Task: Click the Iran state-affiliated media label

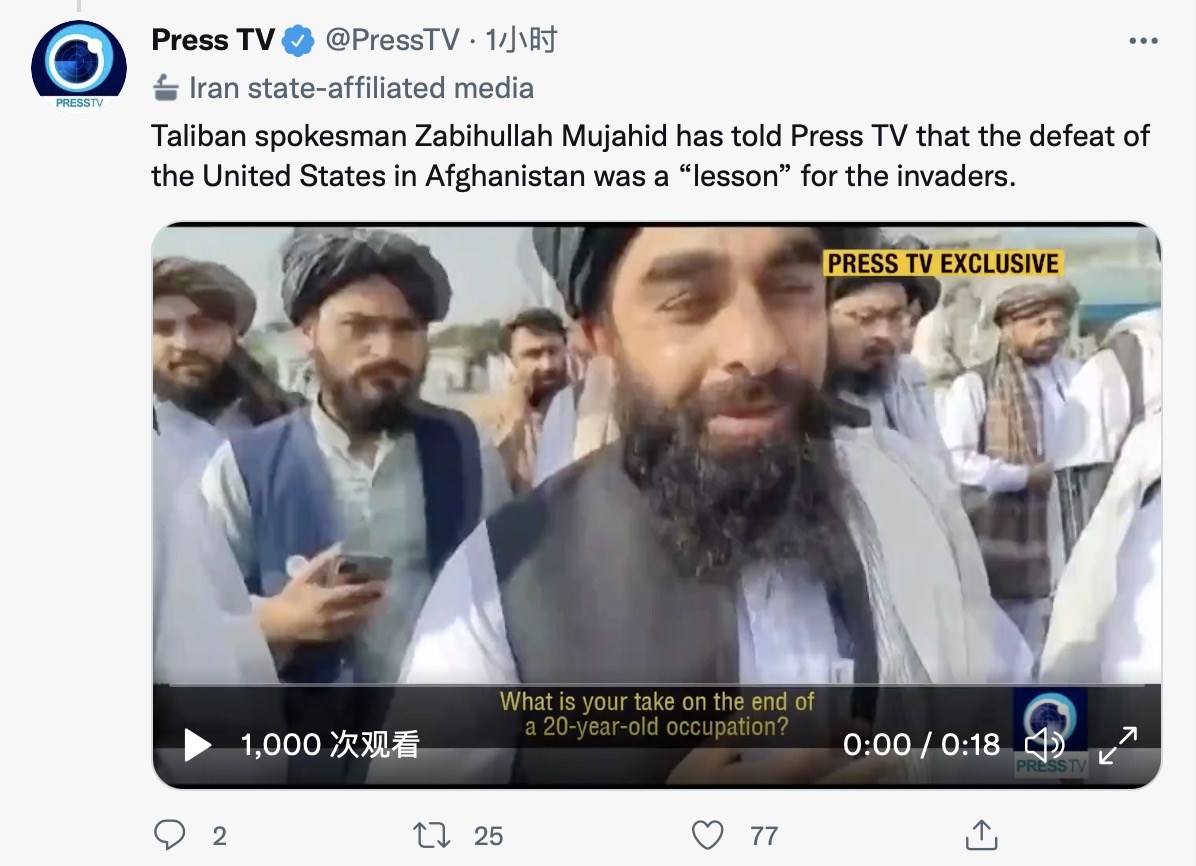Action: pyautogui.click(x=362, y=88)
